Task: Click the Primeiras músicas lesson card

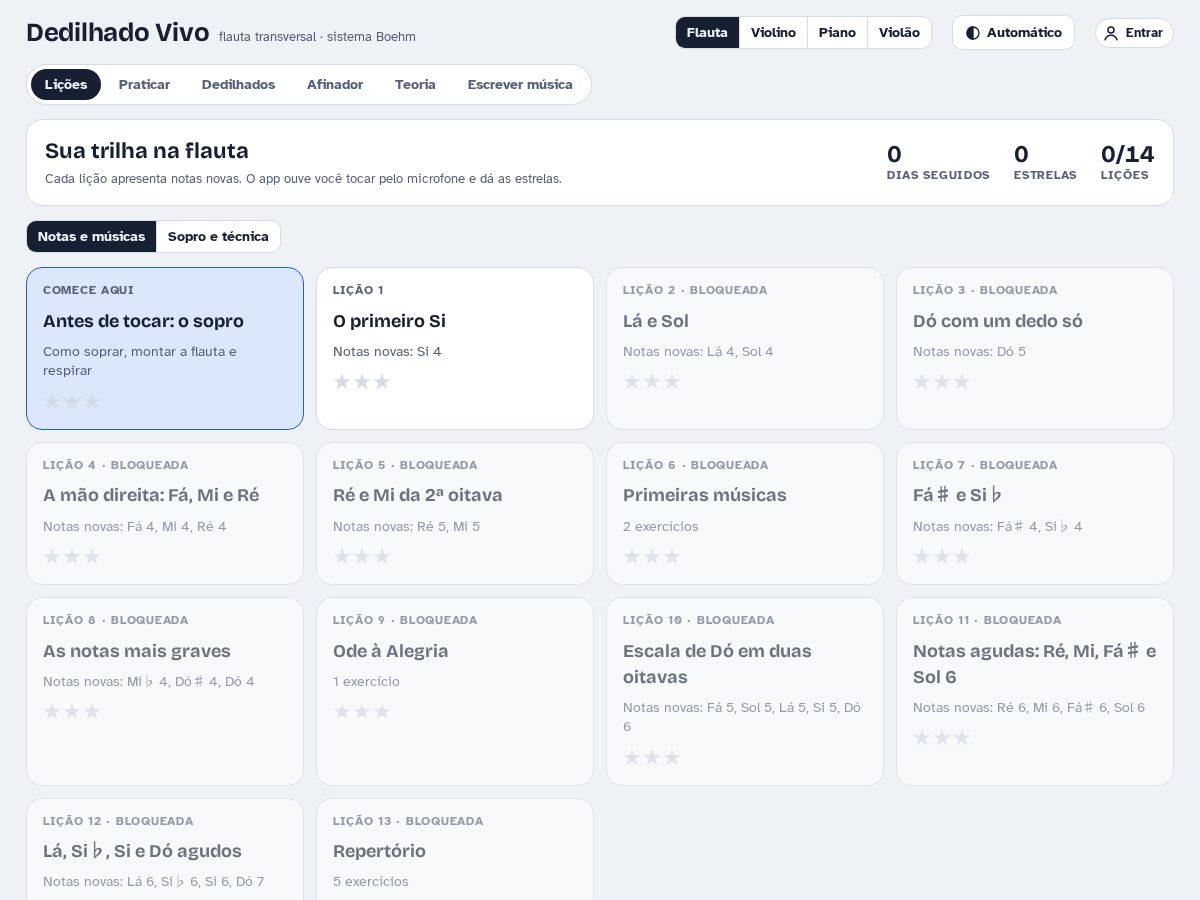Action: click(745, 513)
